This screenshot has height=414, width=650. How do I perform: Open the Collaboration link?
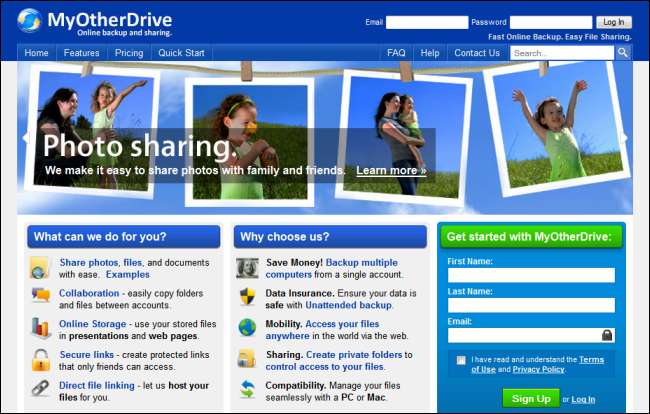[89, 293]
